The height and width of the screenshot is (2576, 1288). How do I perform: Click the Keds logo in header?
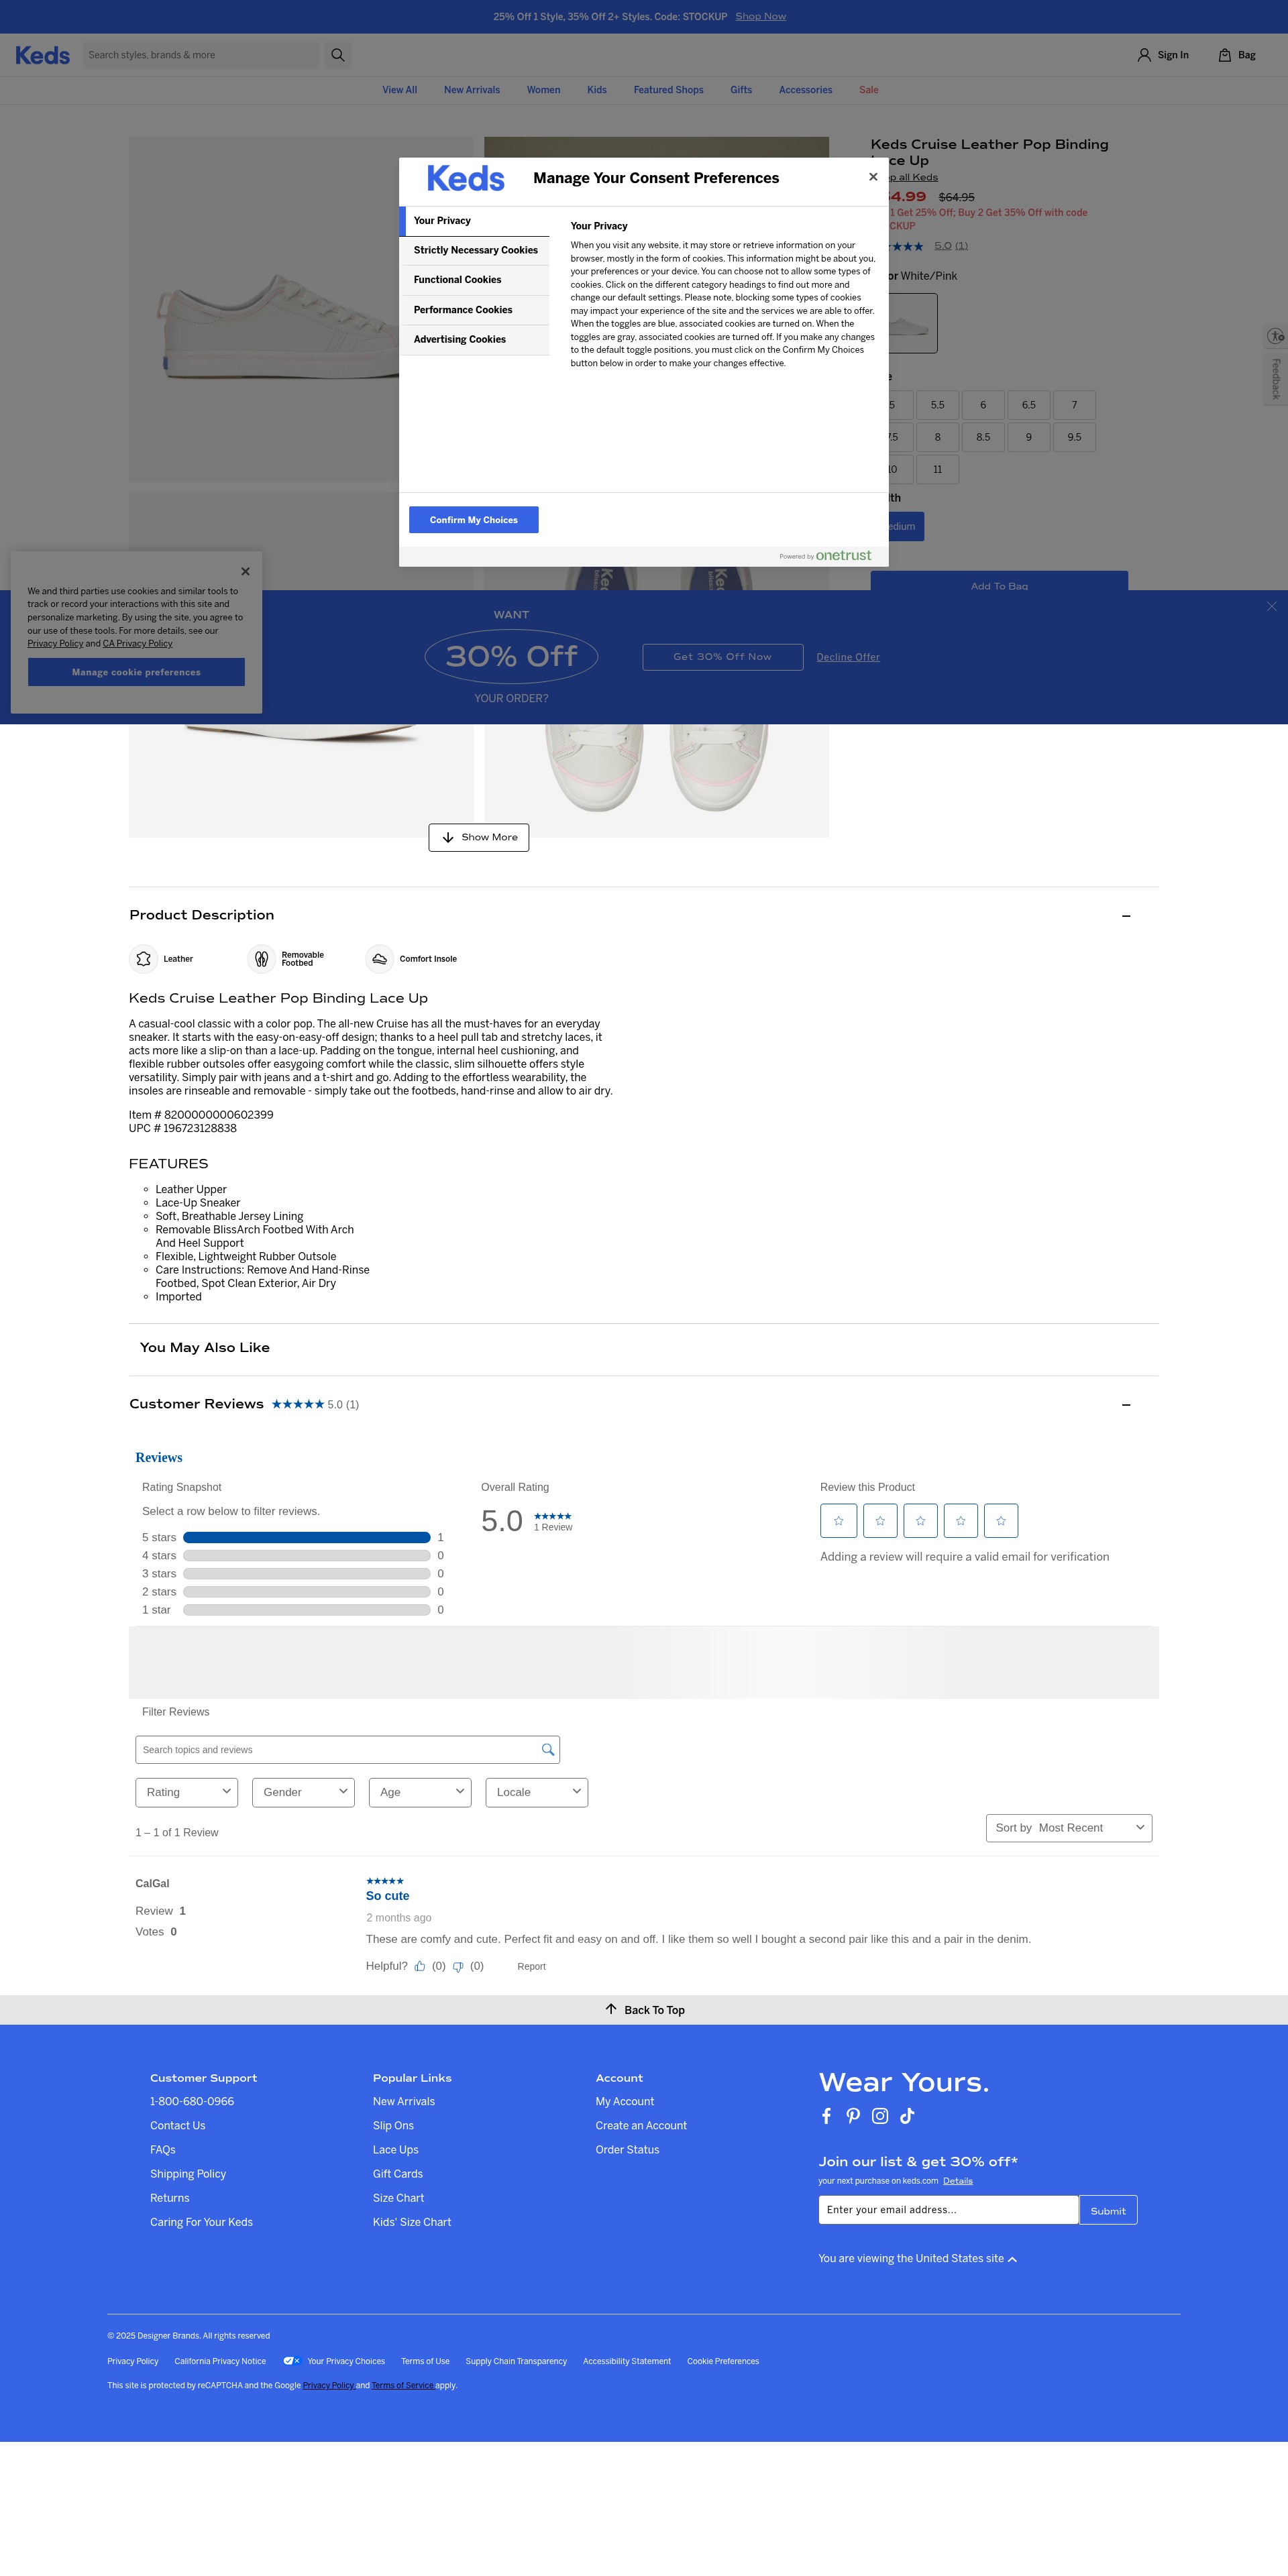pos(43,55)
